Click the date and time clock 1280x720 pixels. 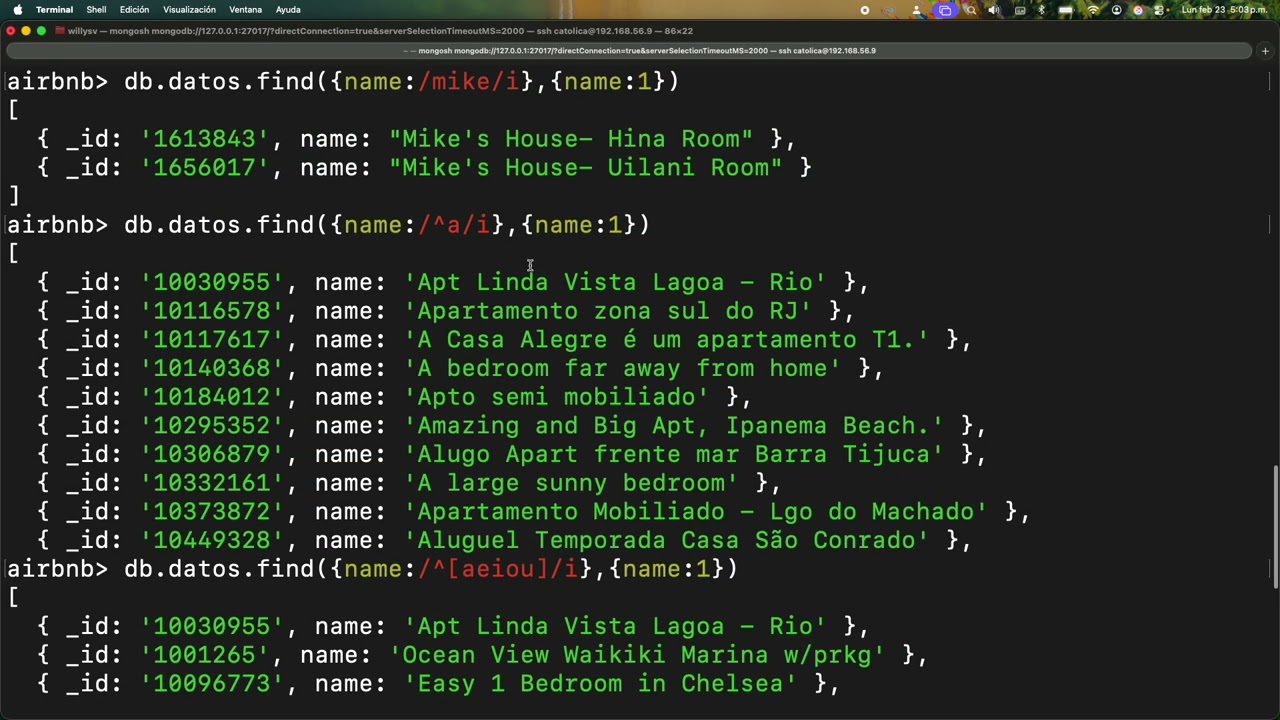[x=1224, y=10]
